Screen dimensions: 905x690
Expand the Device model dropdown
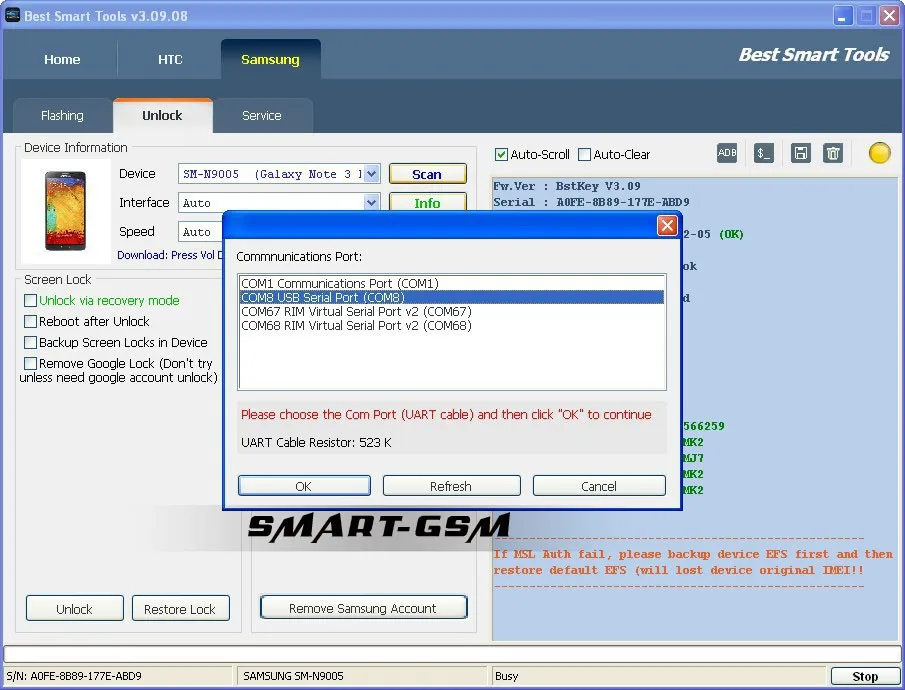pos(372,174)
